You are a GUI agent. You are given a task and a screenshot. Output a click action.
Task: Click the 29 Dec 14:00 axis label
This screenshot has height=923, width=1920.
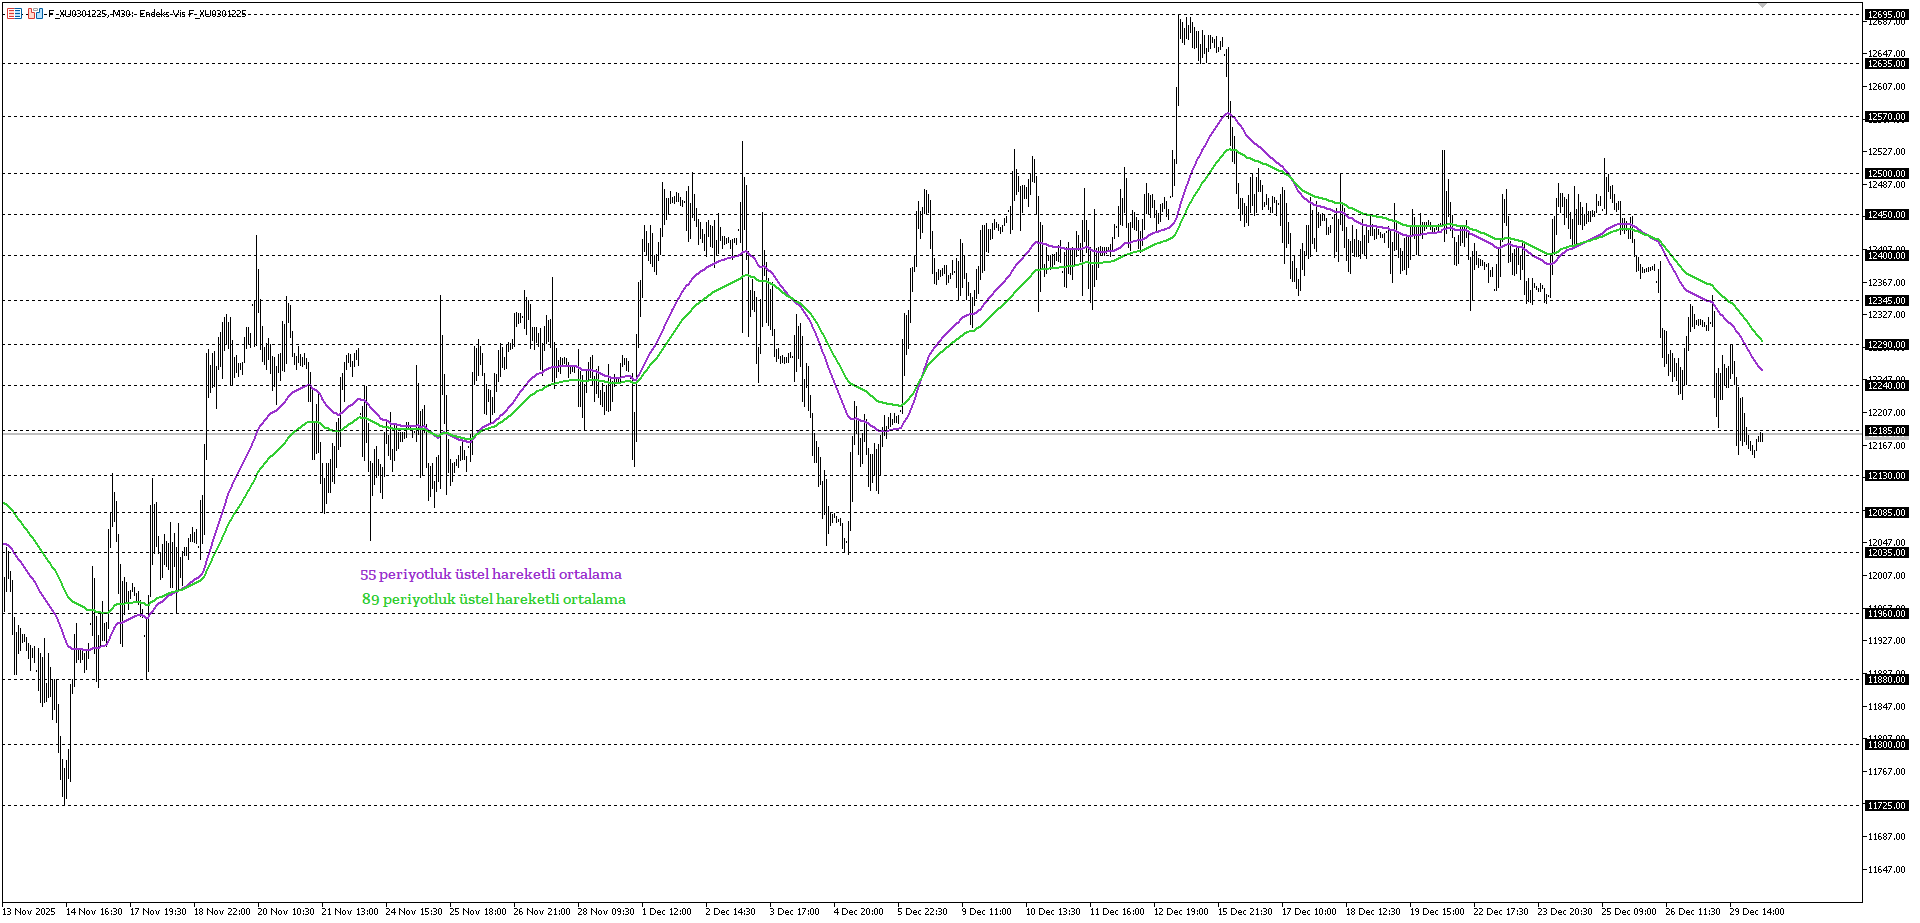1758,912
